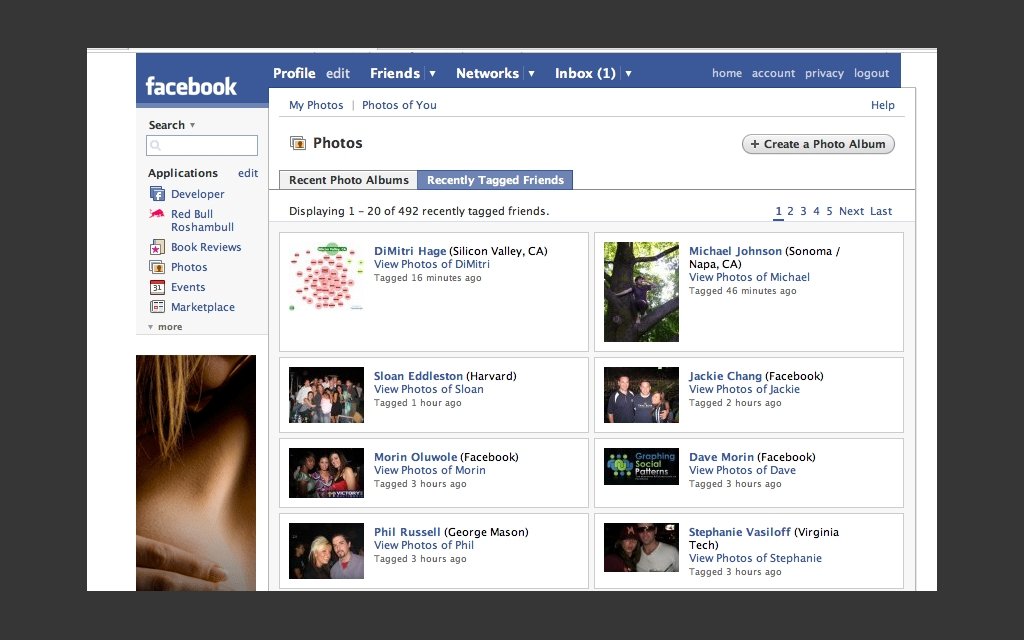
Task: Open the Friends dropdown arrow
Action: (432, 73)
